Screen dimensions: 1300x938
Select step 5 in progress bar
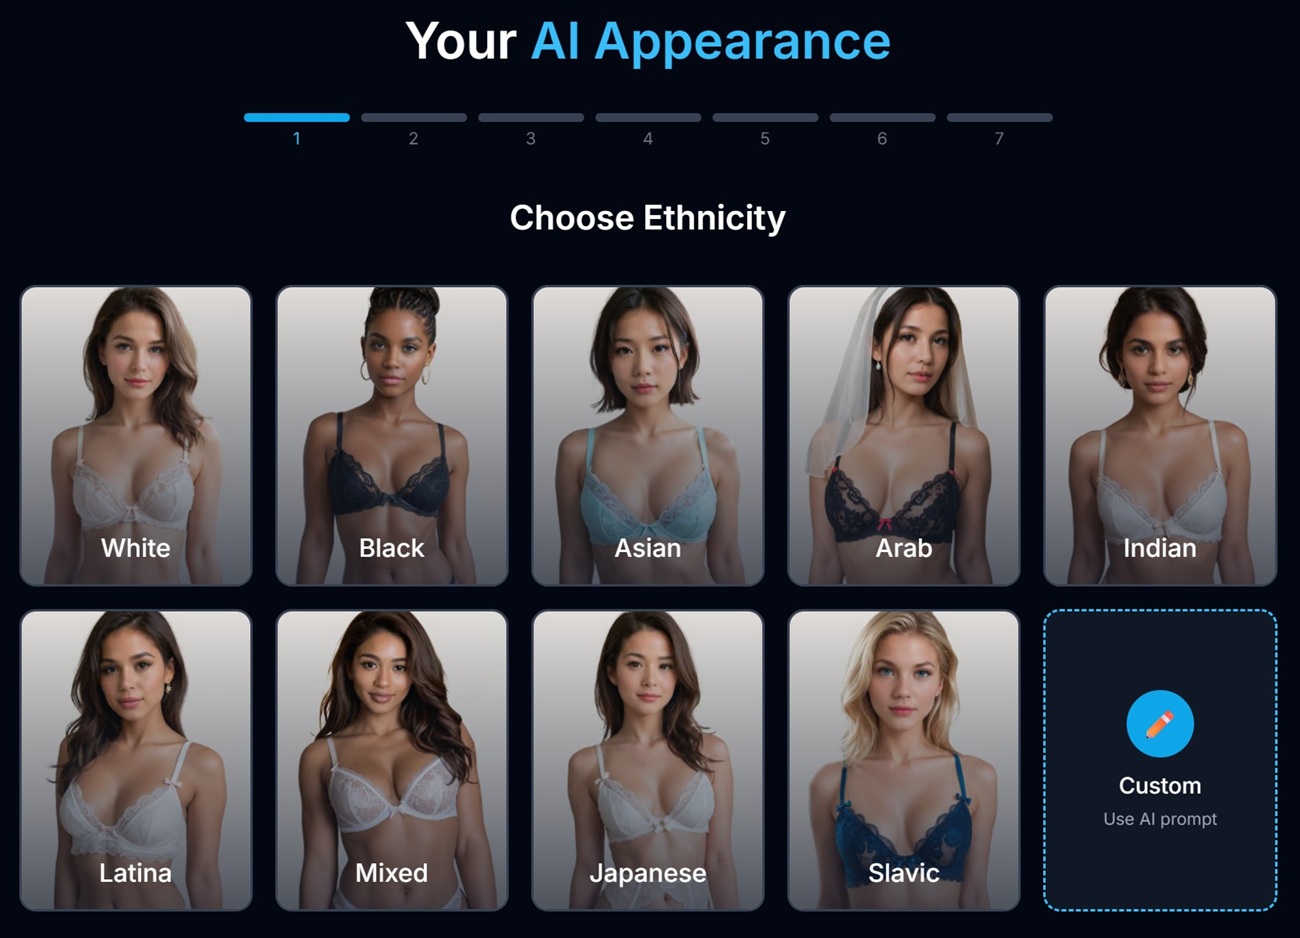[x=765, y=128]
